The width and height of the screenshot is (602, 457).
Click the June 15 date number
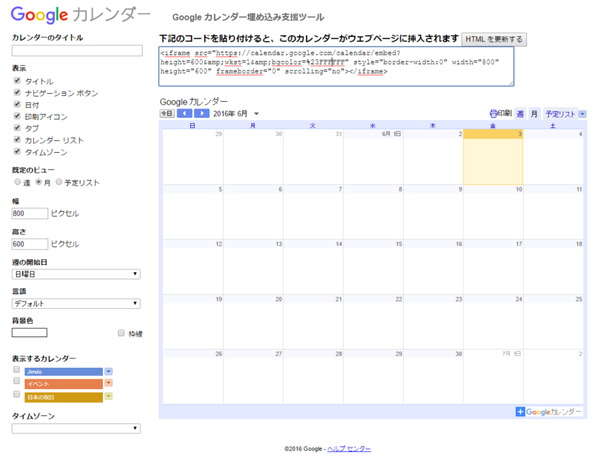click(x=399, y=244)
